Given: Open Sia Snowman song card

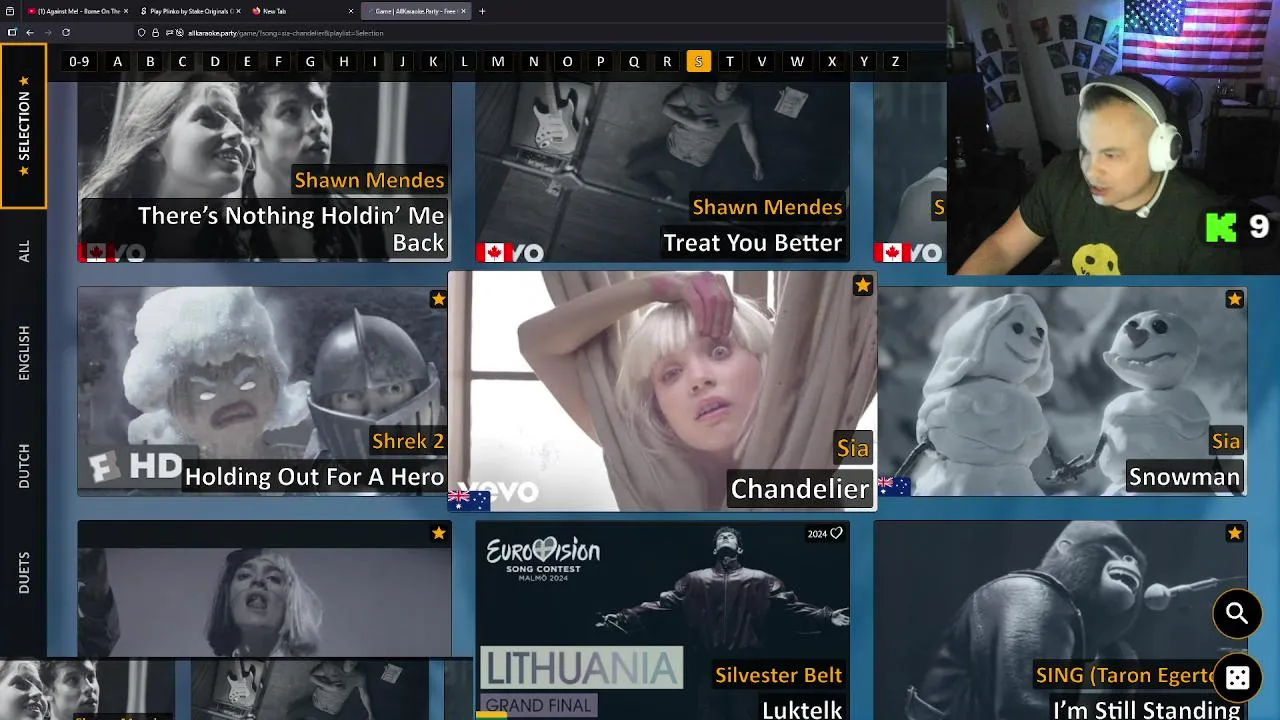Looking at the screenshot, I should [1061, 391].
